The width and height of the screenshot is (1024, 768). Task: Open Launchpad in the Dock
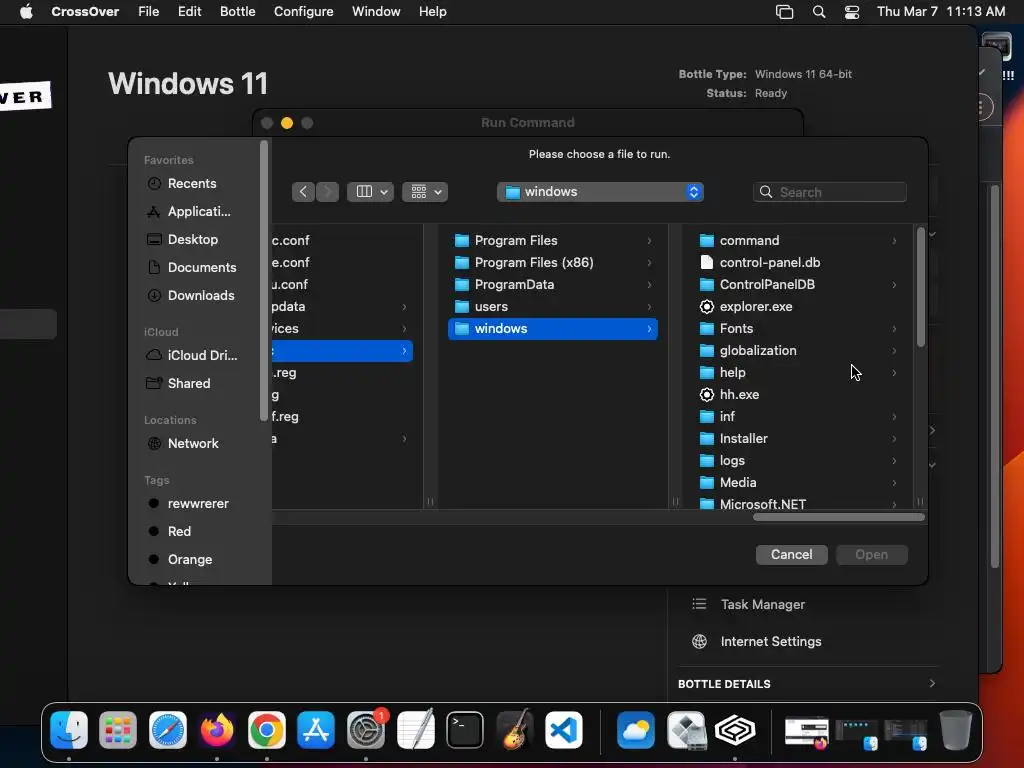[x=118, y=730]
